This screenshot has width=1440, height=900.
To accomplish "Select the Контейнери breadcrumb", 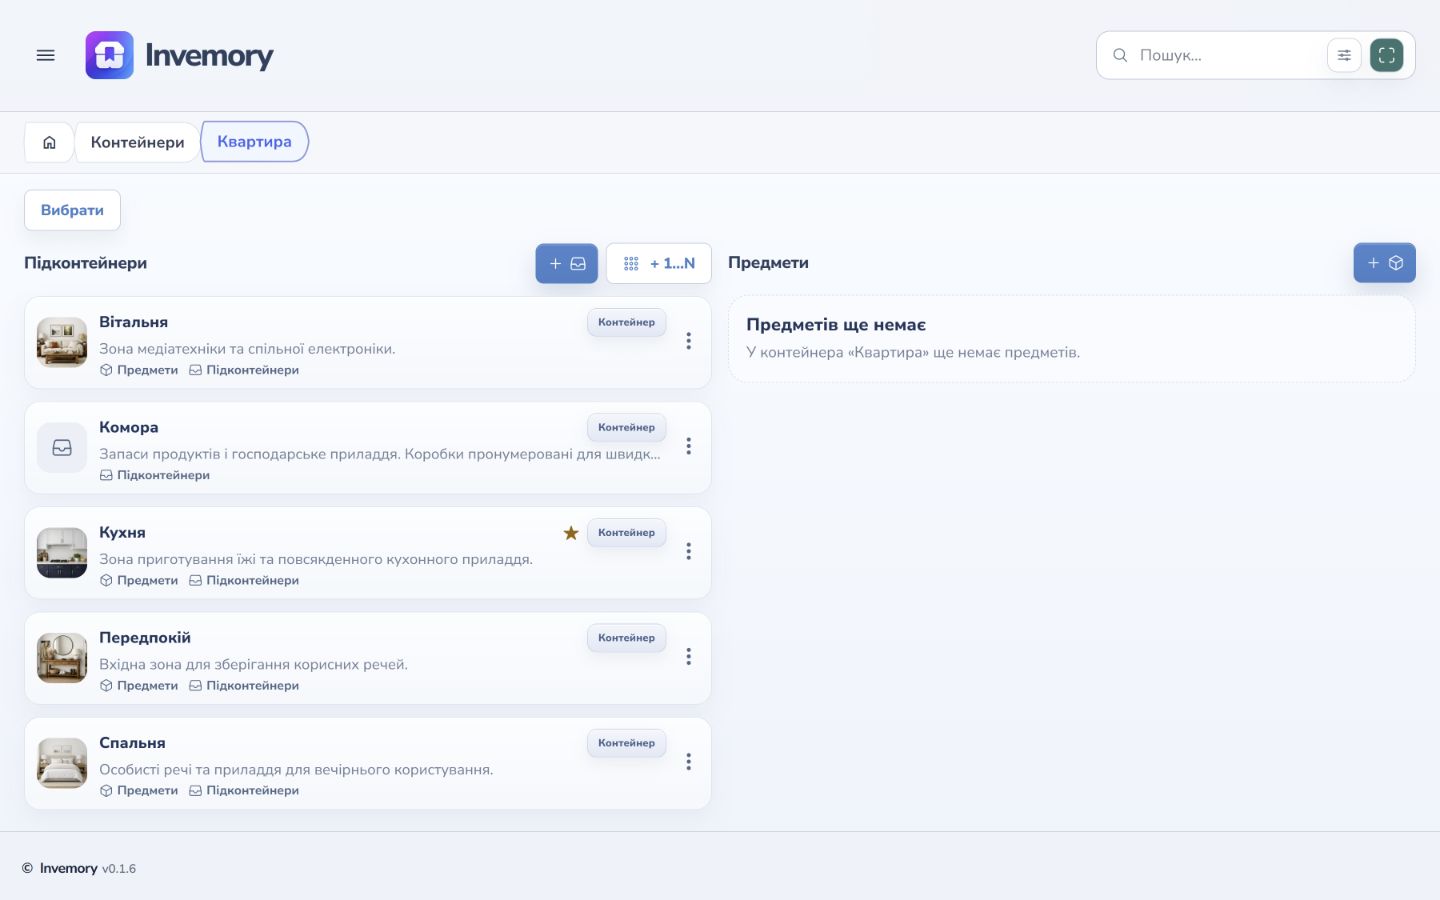I will click(x=137, y=142).
